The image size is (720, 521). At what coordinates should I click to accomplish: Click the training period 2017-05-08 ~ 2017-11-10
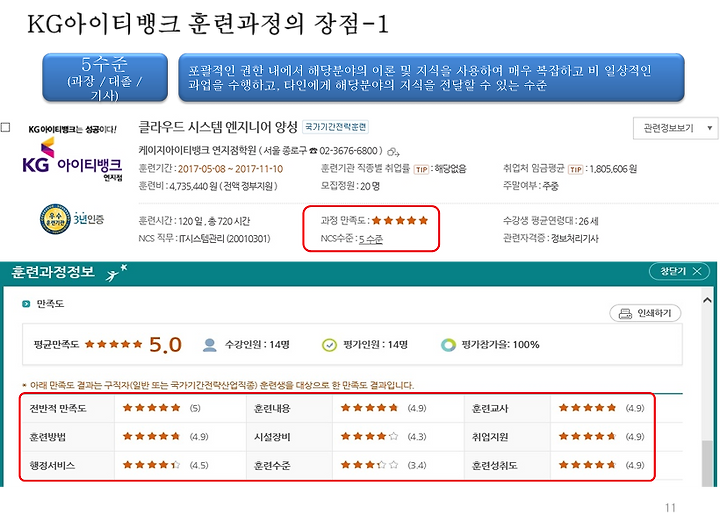coord(230,169)
